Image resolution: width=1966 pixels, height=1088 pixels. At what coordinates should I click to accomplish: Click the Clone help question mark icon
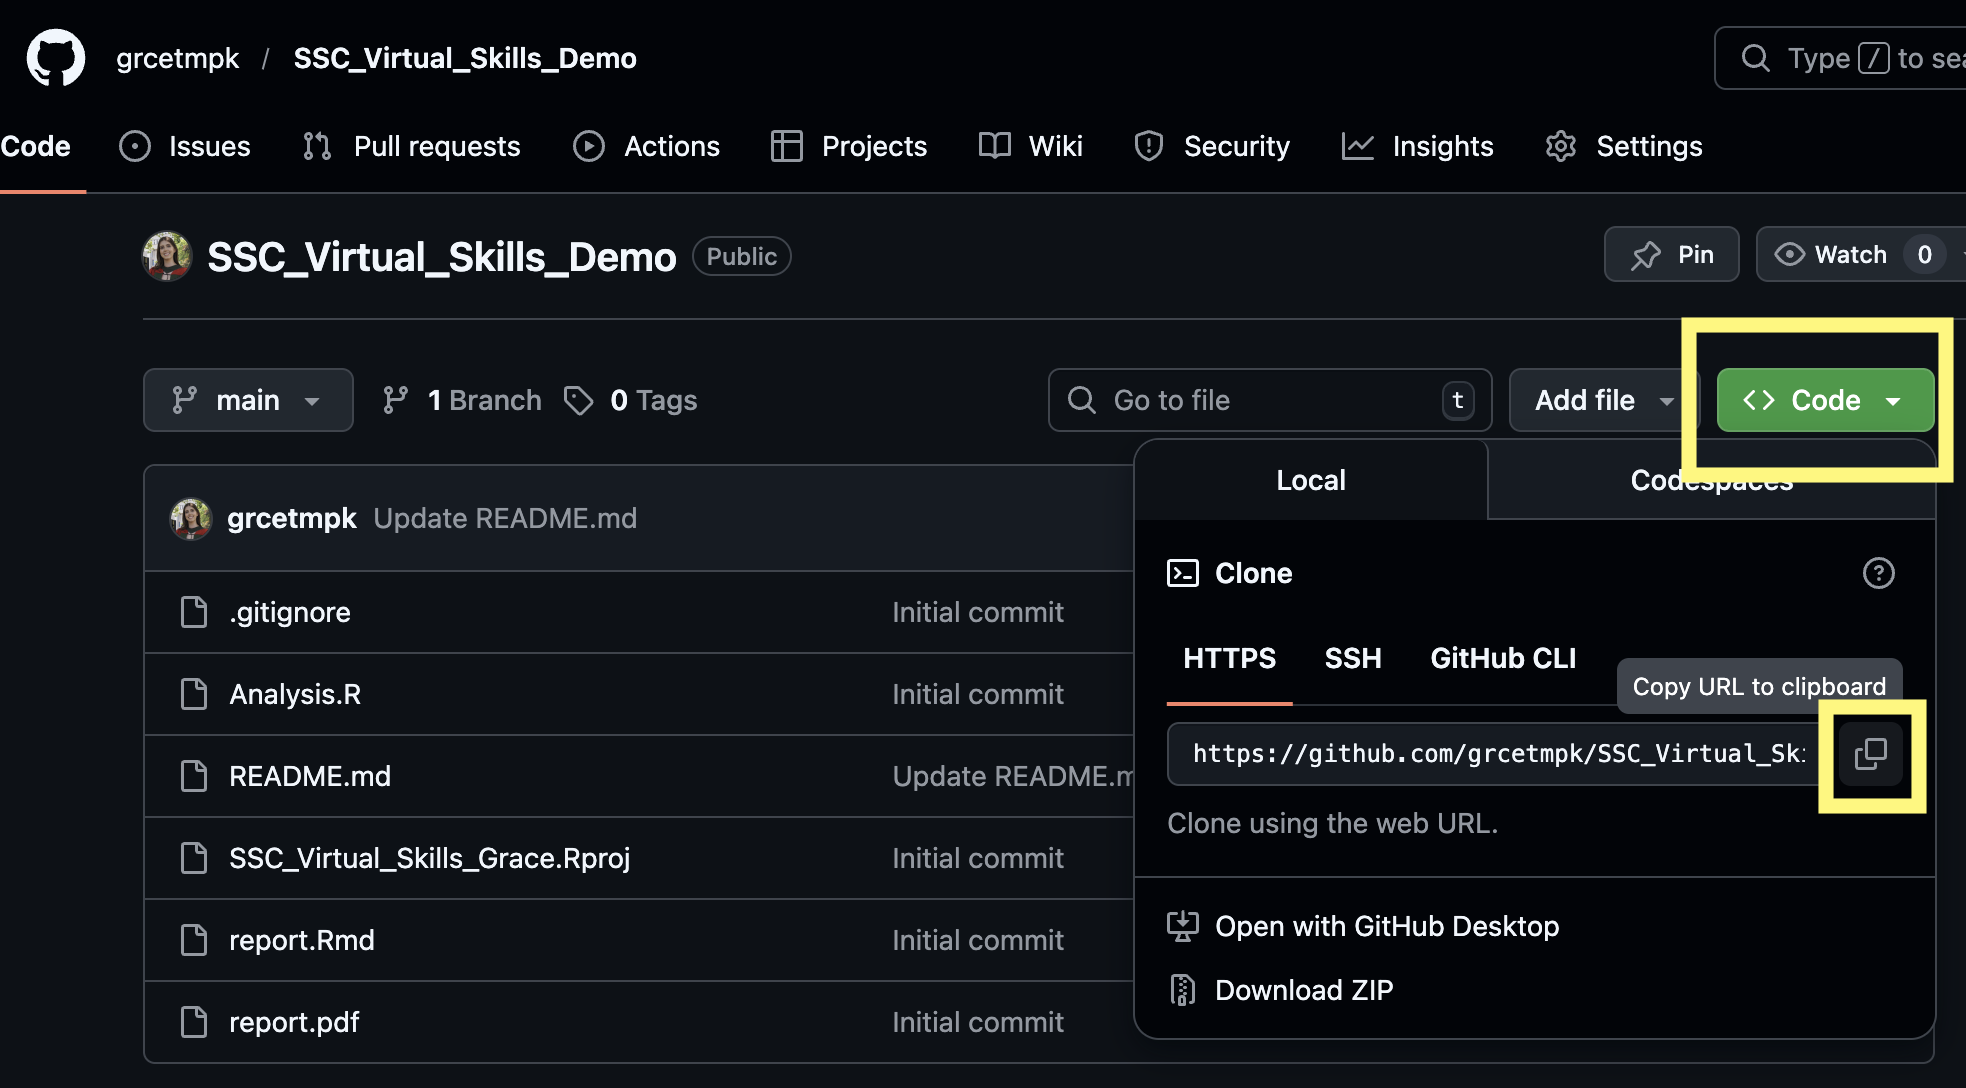(x=1878, y=573)
